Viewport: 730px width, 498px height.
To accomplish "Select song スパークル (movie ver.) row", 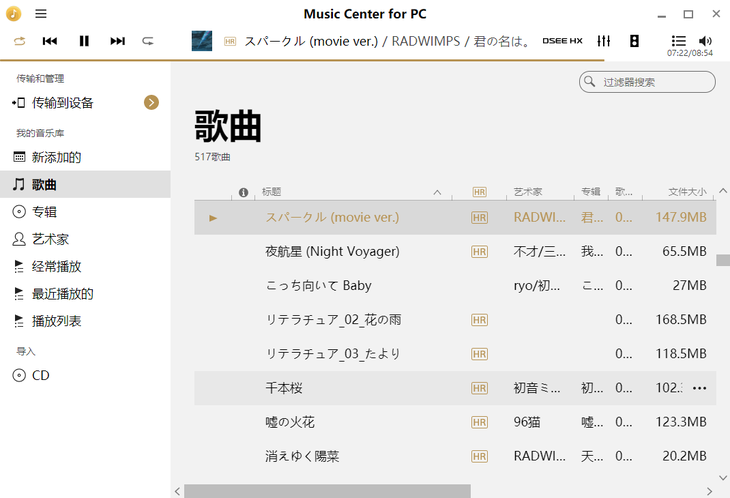I will click(455, 217).
